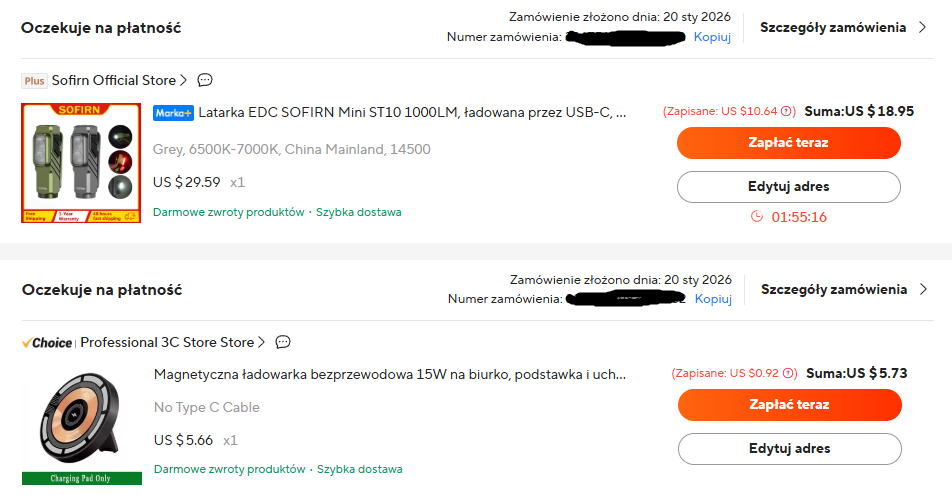This screenshot has width=952, height=495.
Task: Click saved US $10.64 info icon
Action: (788, 111)
